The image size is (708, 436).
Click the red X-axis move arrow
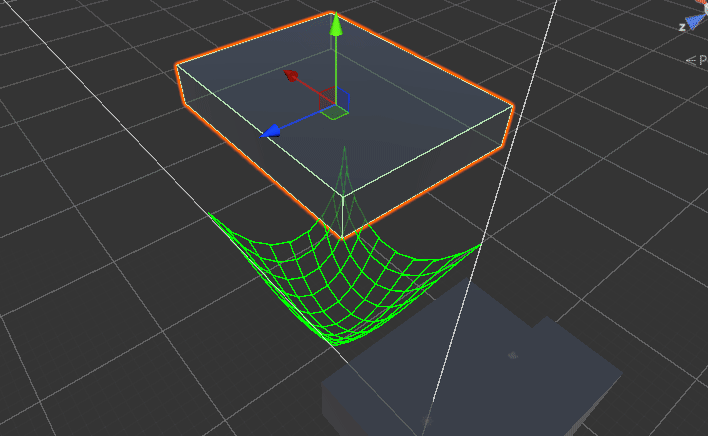pyautogui.click(x=291, y=75)
